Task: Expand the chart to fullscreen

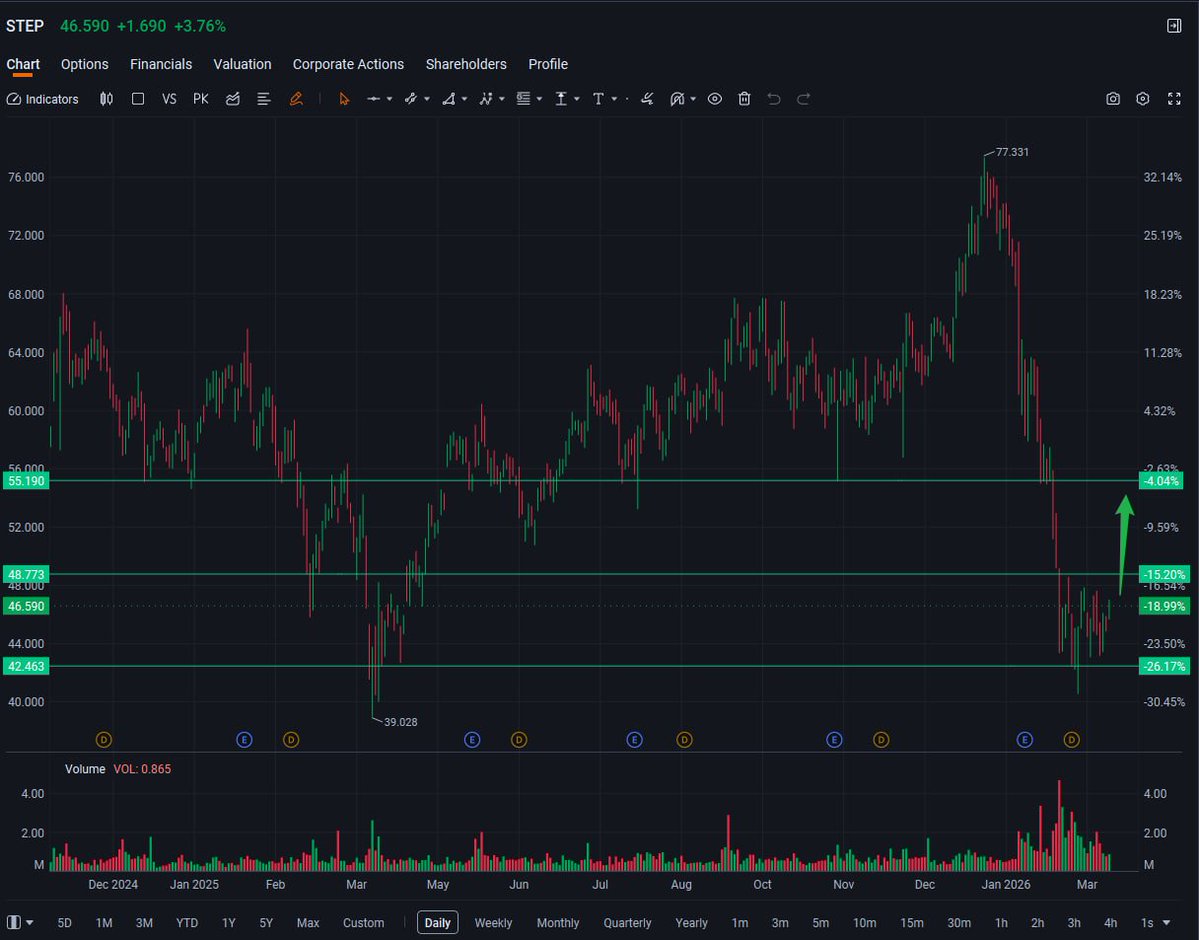Action: [x=1175, y=99]
